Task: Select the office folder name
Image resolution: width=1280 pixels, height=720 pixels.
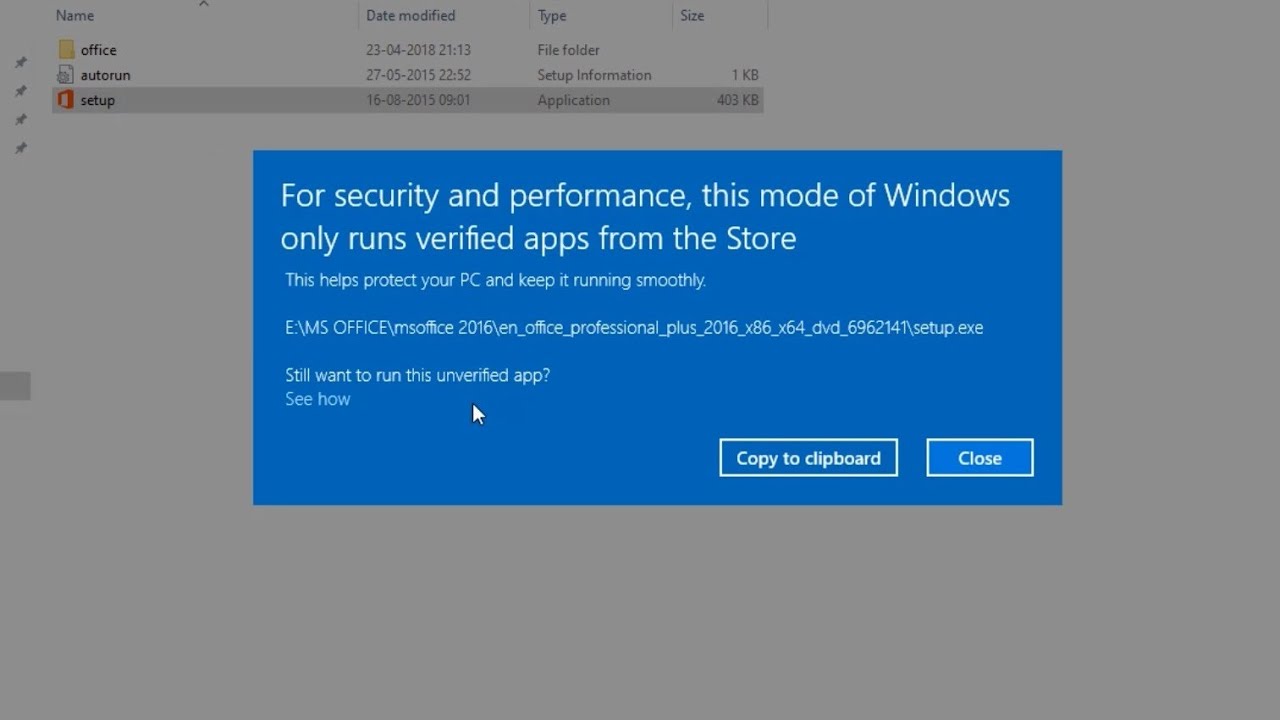Action: point(98,50)
